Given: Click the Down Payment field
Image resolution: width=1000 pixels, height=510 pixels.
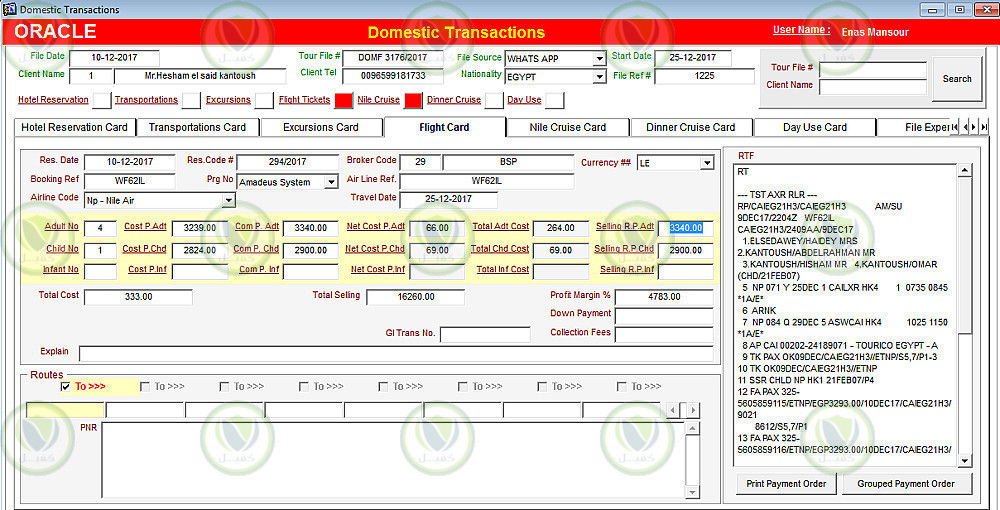Looking at the screenshot, I should [x=664, y=316].
